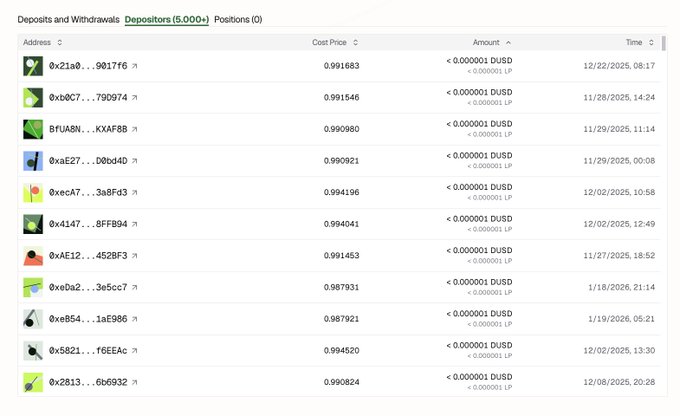
Task: Click avatar of address BfUA8N...KXAF8B
Action: pos(33,129)
